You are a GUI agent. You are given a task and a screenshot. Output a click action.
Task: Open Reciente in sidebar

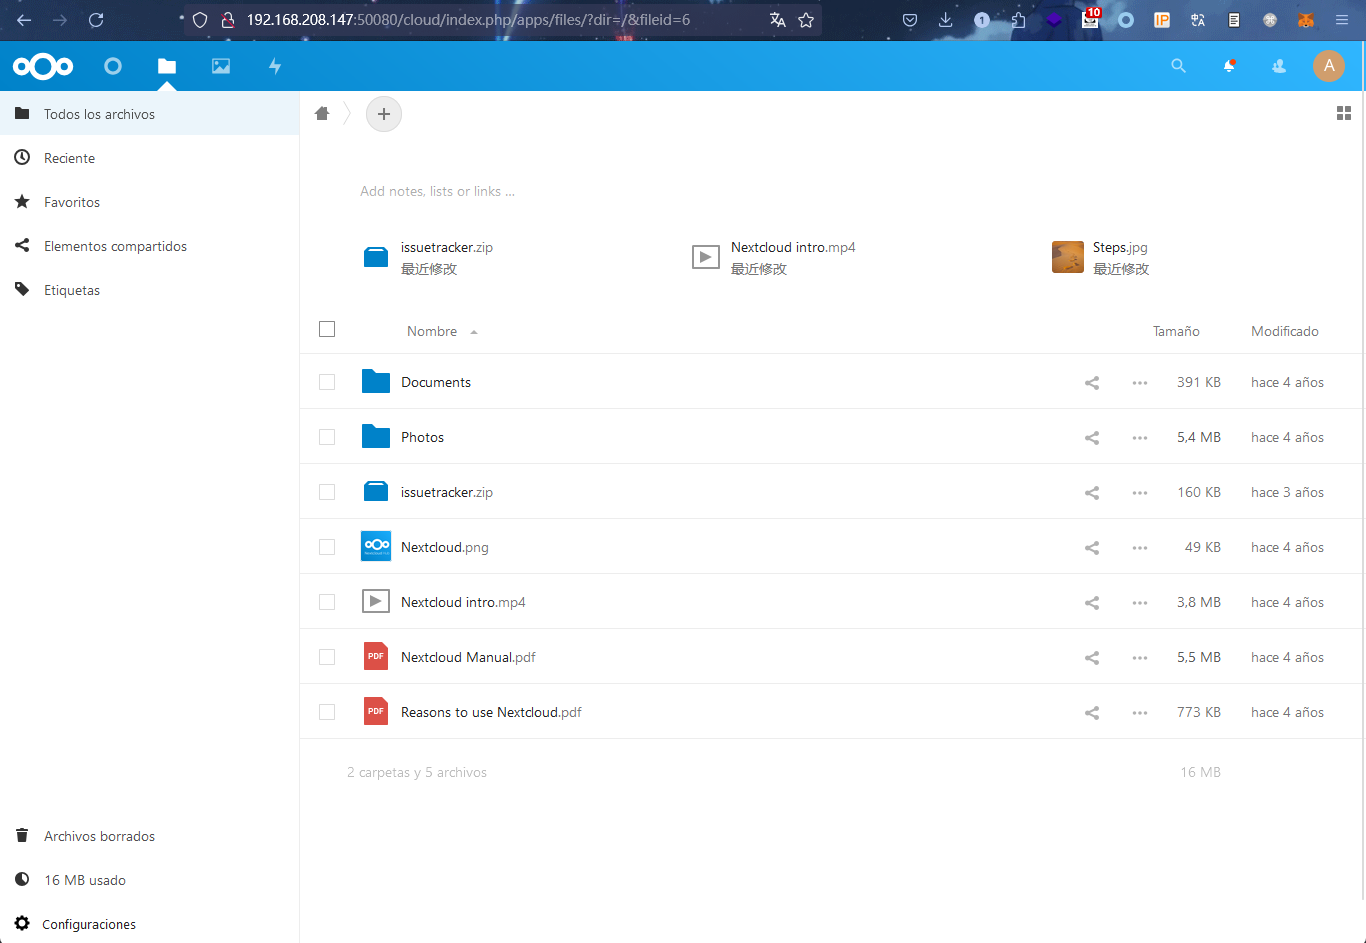pos(150,158)
